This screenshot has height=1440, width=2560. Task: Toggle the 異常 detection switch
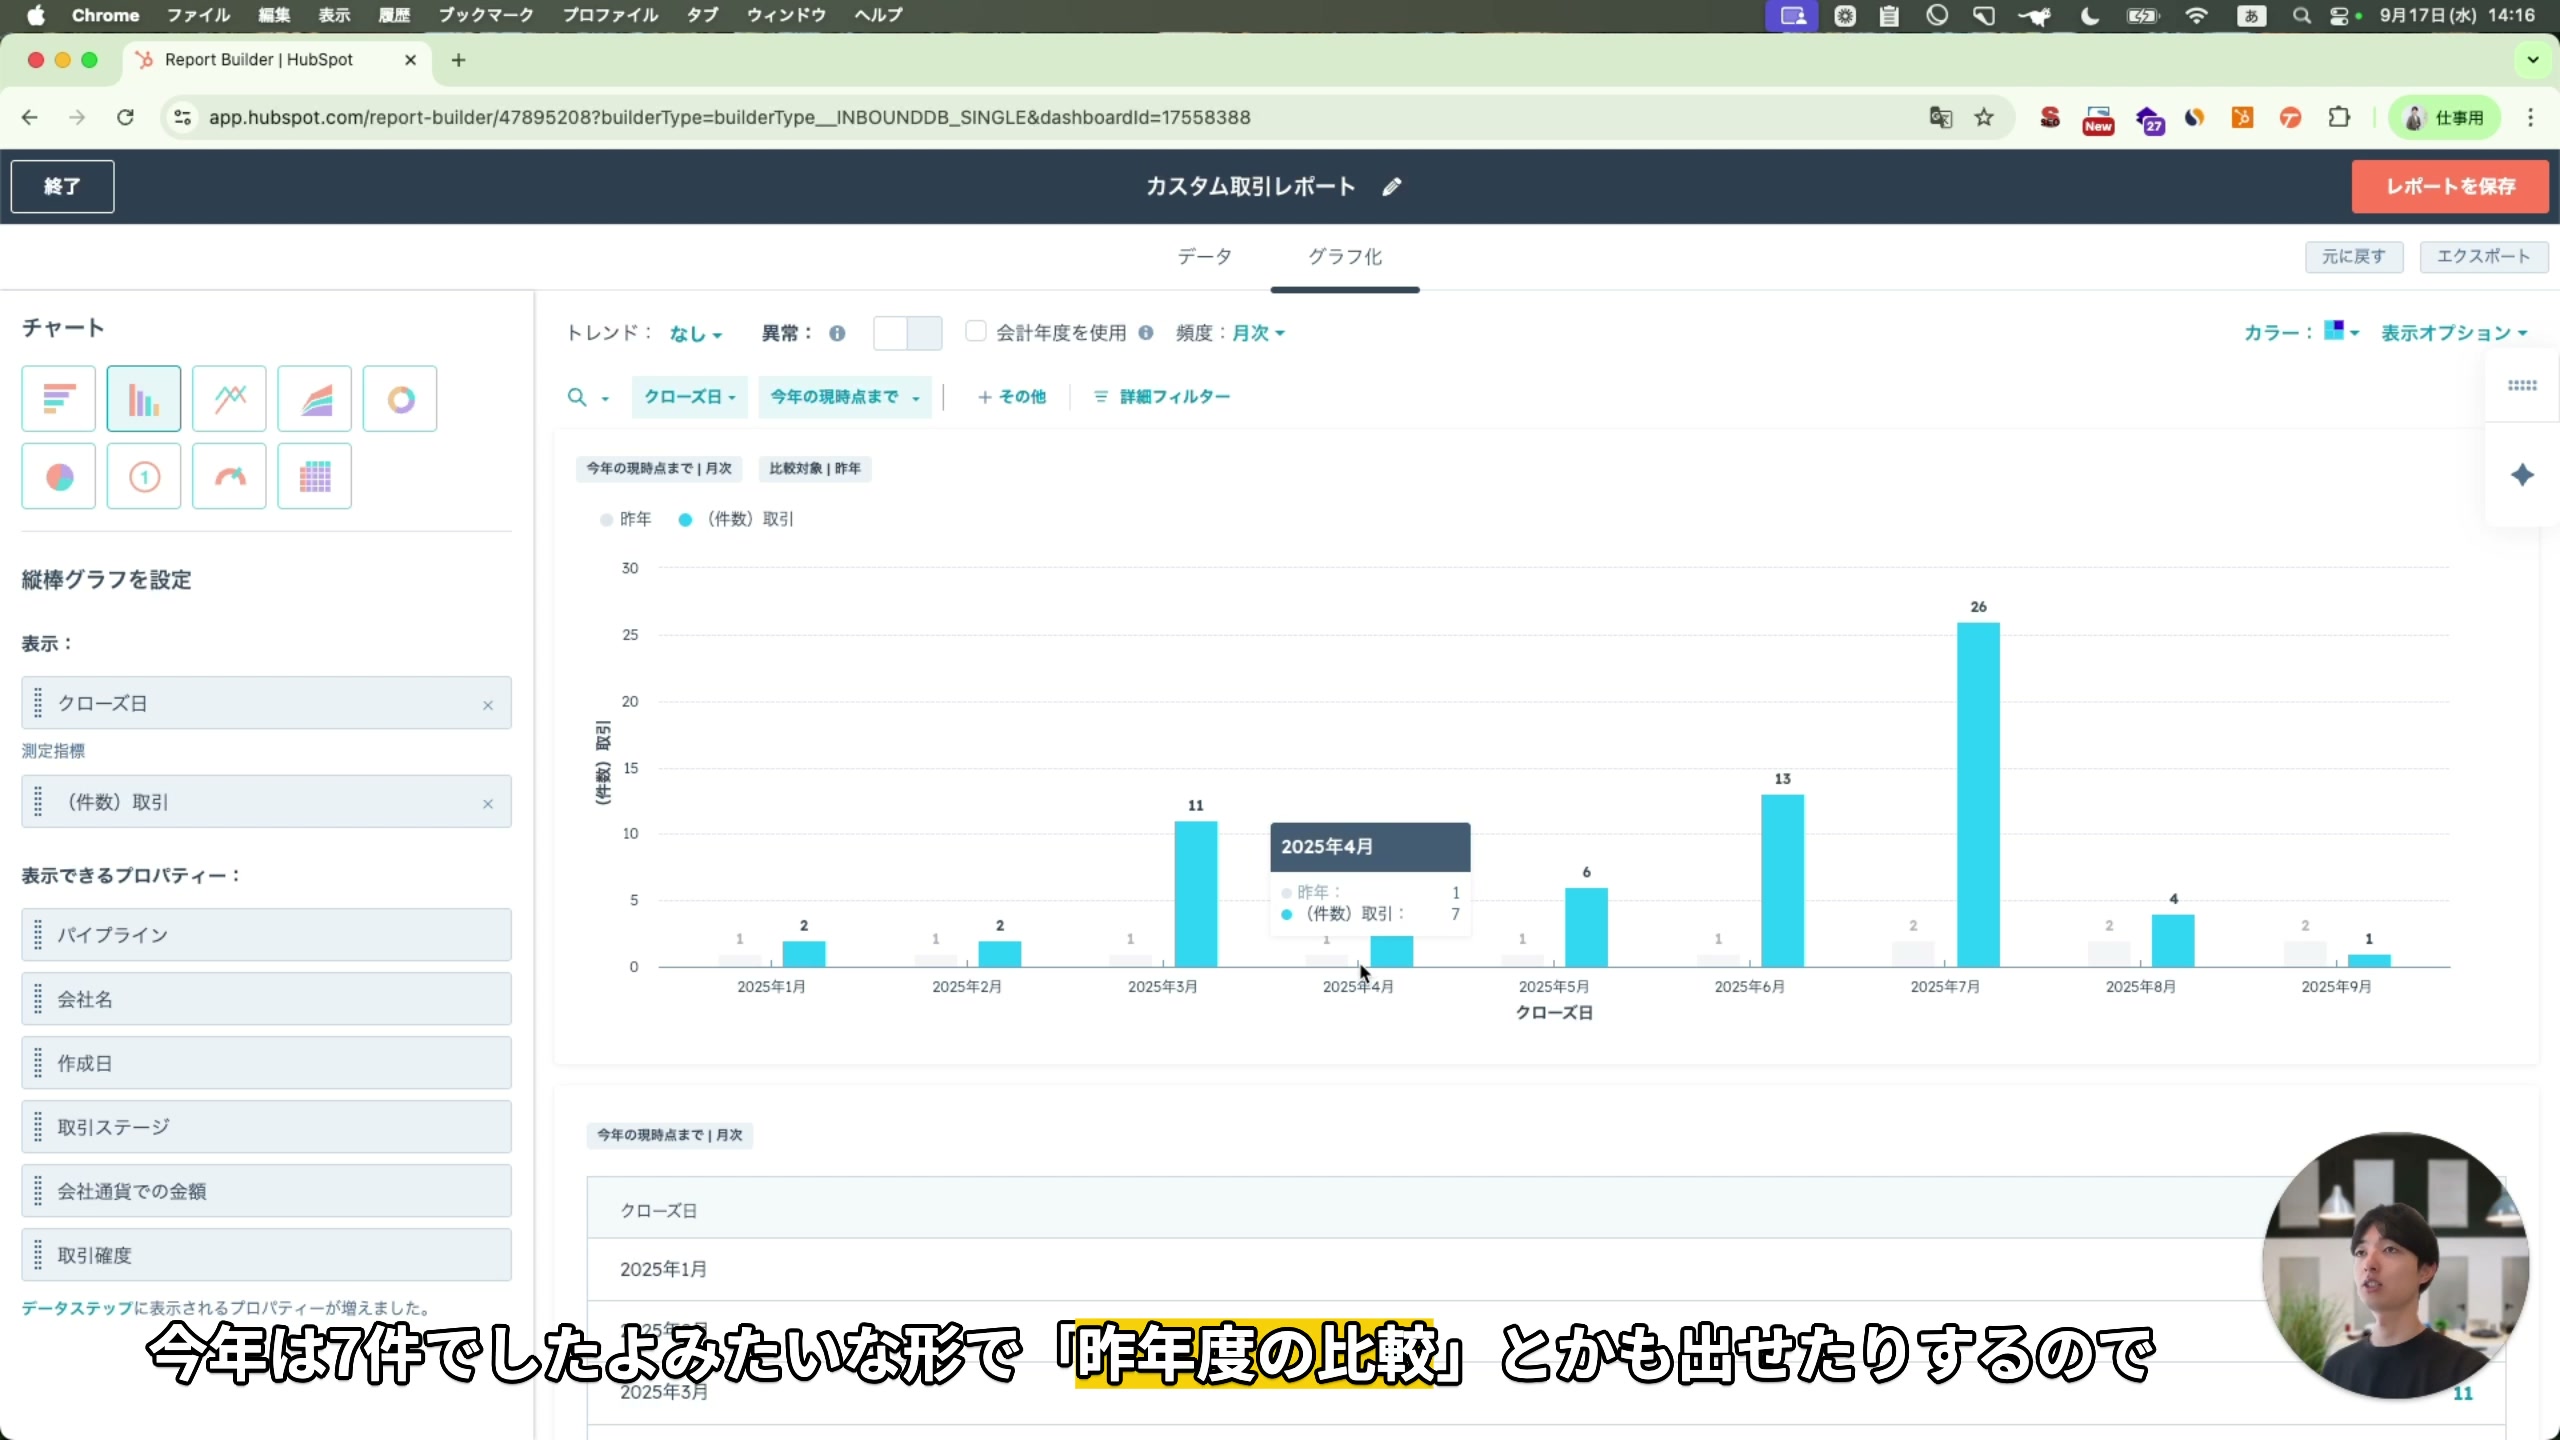[907, 333]
